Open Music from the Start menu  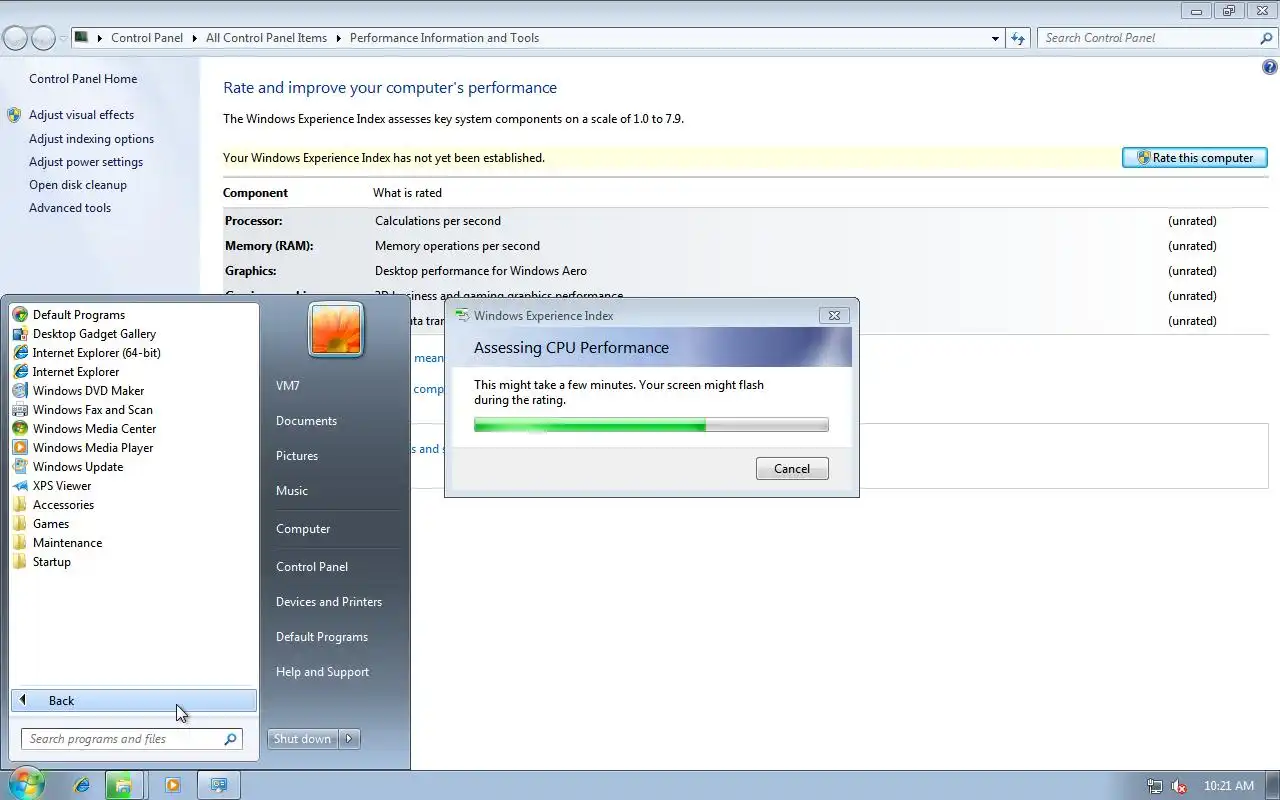[x=292, y=491]
